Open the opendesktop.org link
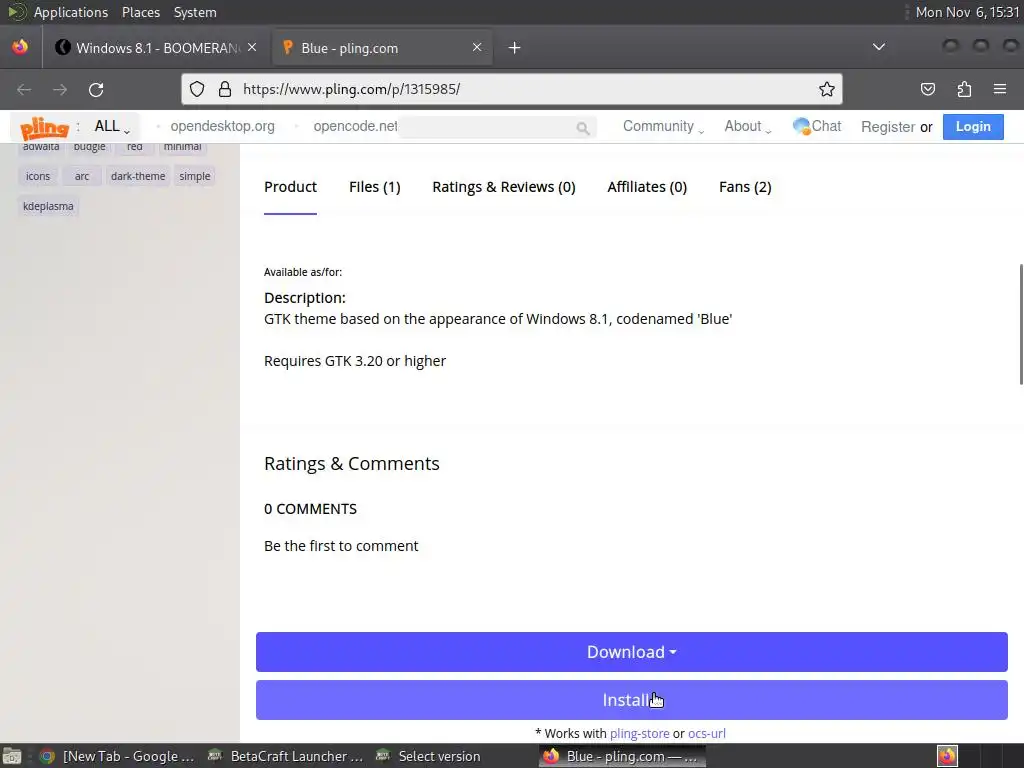This screenshot has height=768, width=1024. pyautogui.click(x=223, y=126)
